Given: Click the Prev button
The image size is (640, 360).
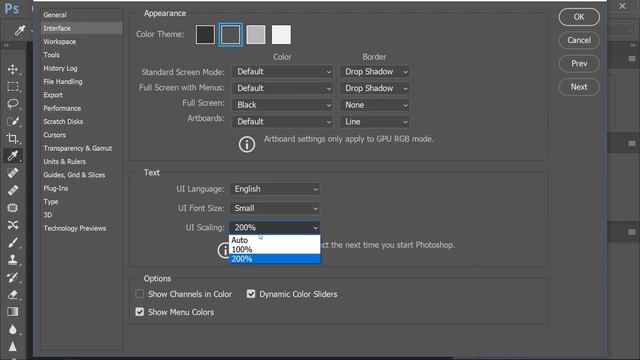Looking at the screenshot, I should pyautogui.click(x=579, y=64).
